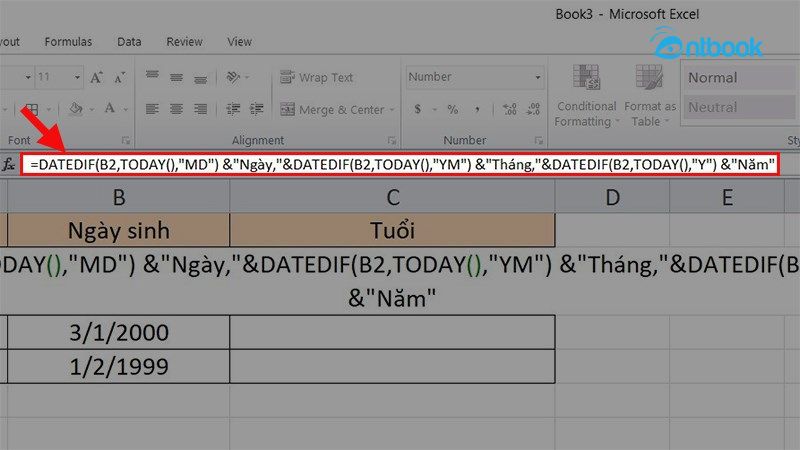Screen dimensions: 800x450
Task: Switch to Formulas ribbon tab
Action: (68, 42)
